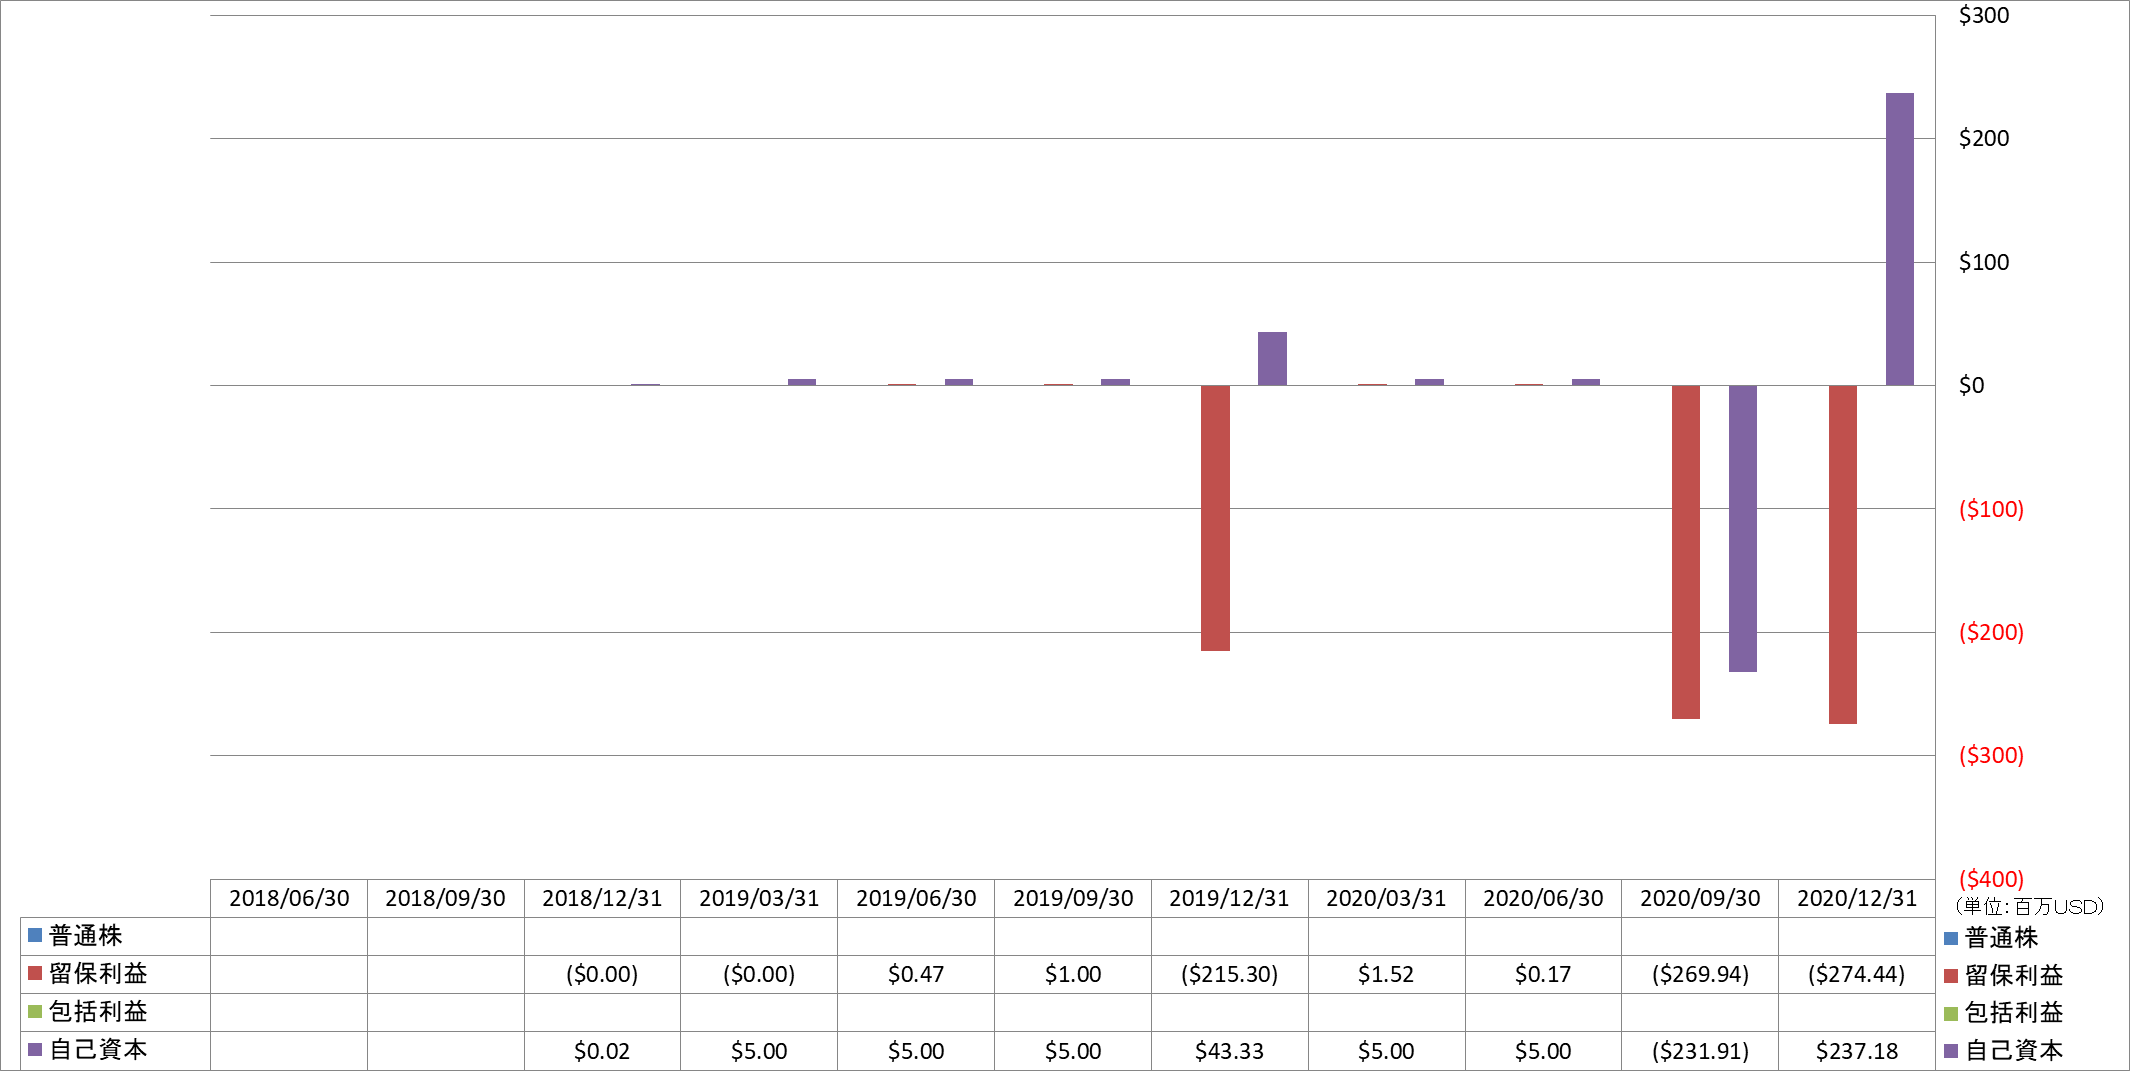Click the 2019/12/31 date header
Image resolution: width=2130 pixels, height=1071 pixels.
coord(1230,899)
